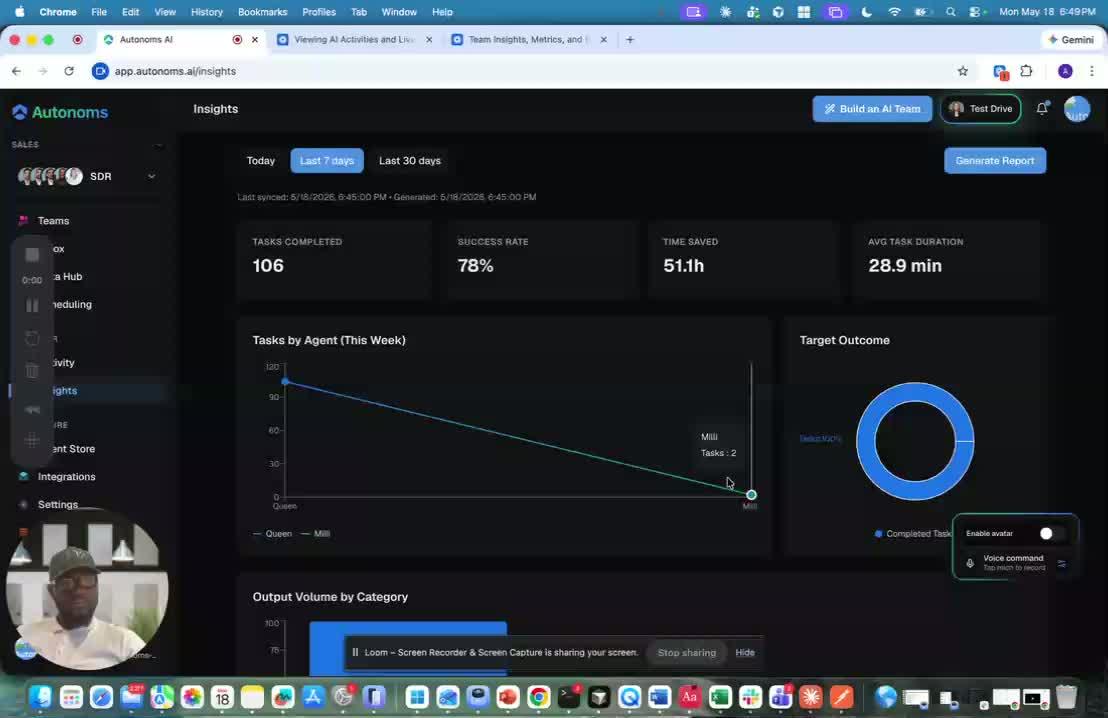Open Chrome from the dock
This screenshot has width=1108, height=718.
[538, 698]
